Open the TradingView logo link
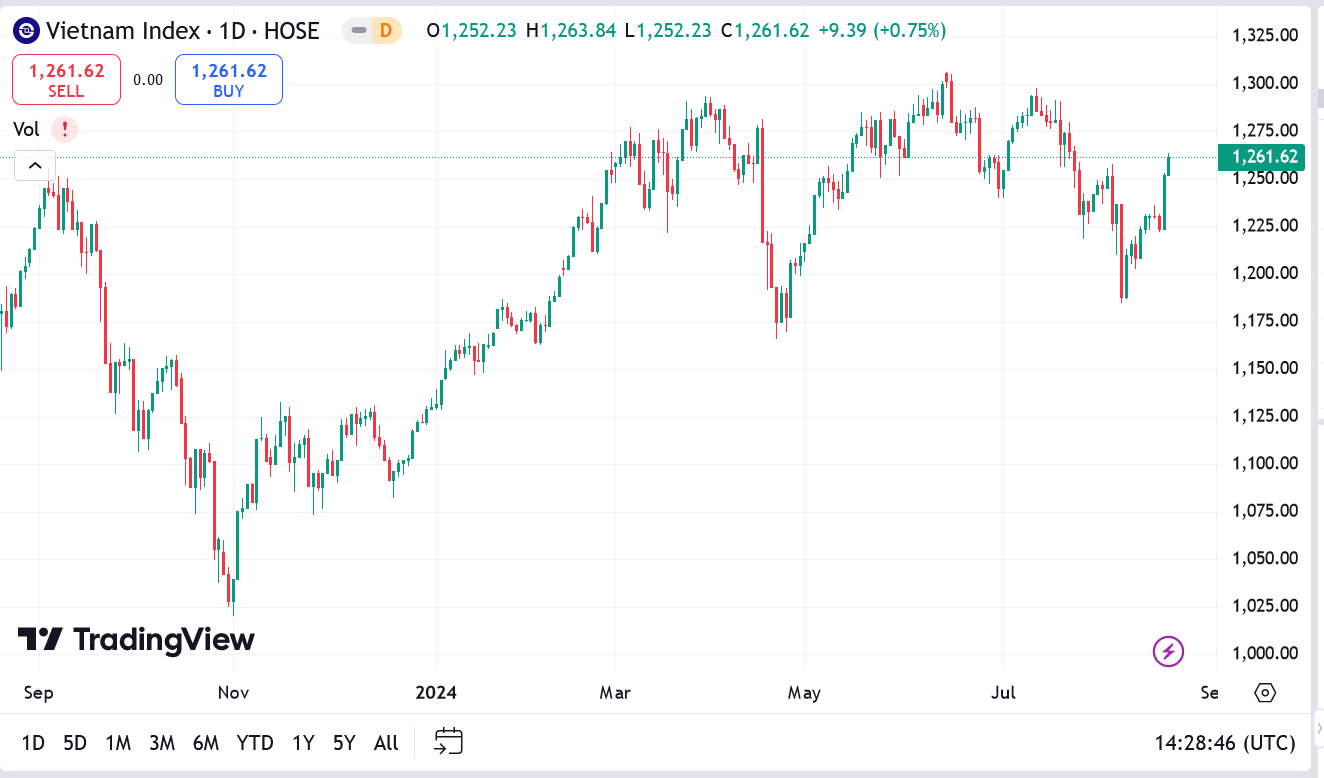Screen dimensions: 1324x778 [x=136, y=639]
